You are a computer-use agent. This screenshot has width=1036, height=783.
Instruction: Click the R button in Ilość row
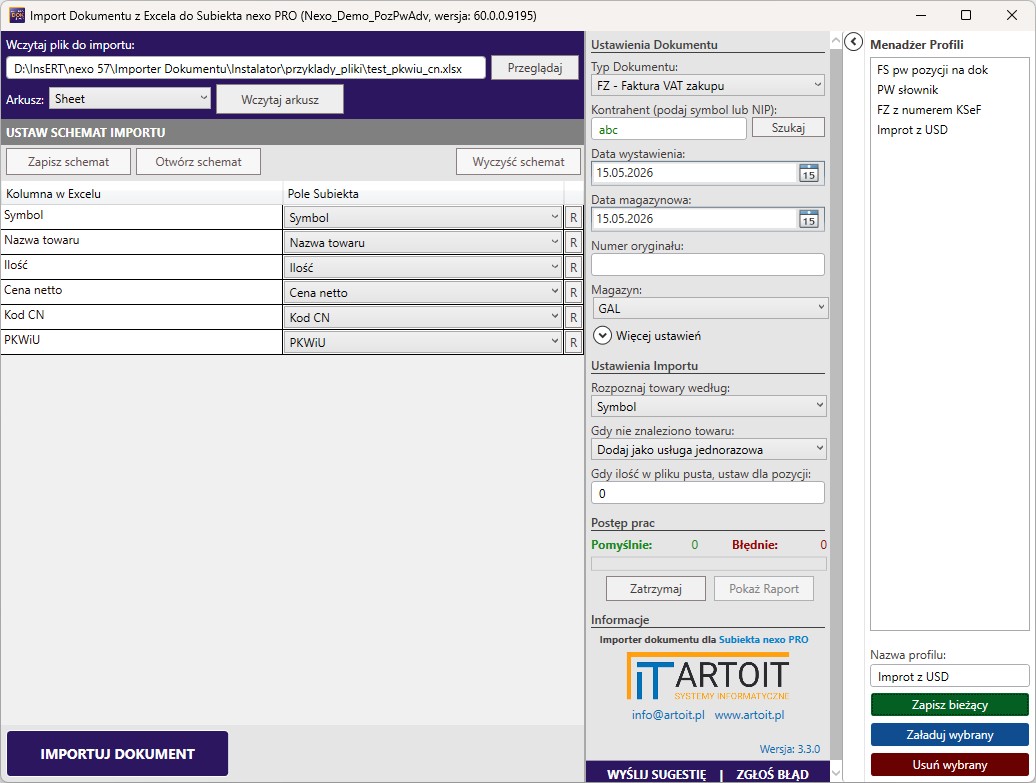coord(573,268)
